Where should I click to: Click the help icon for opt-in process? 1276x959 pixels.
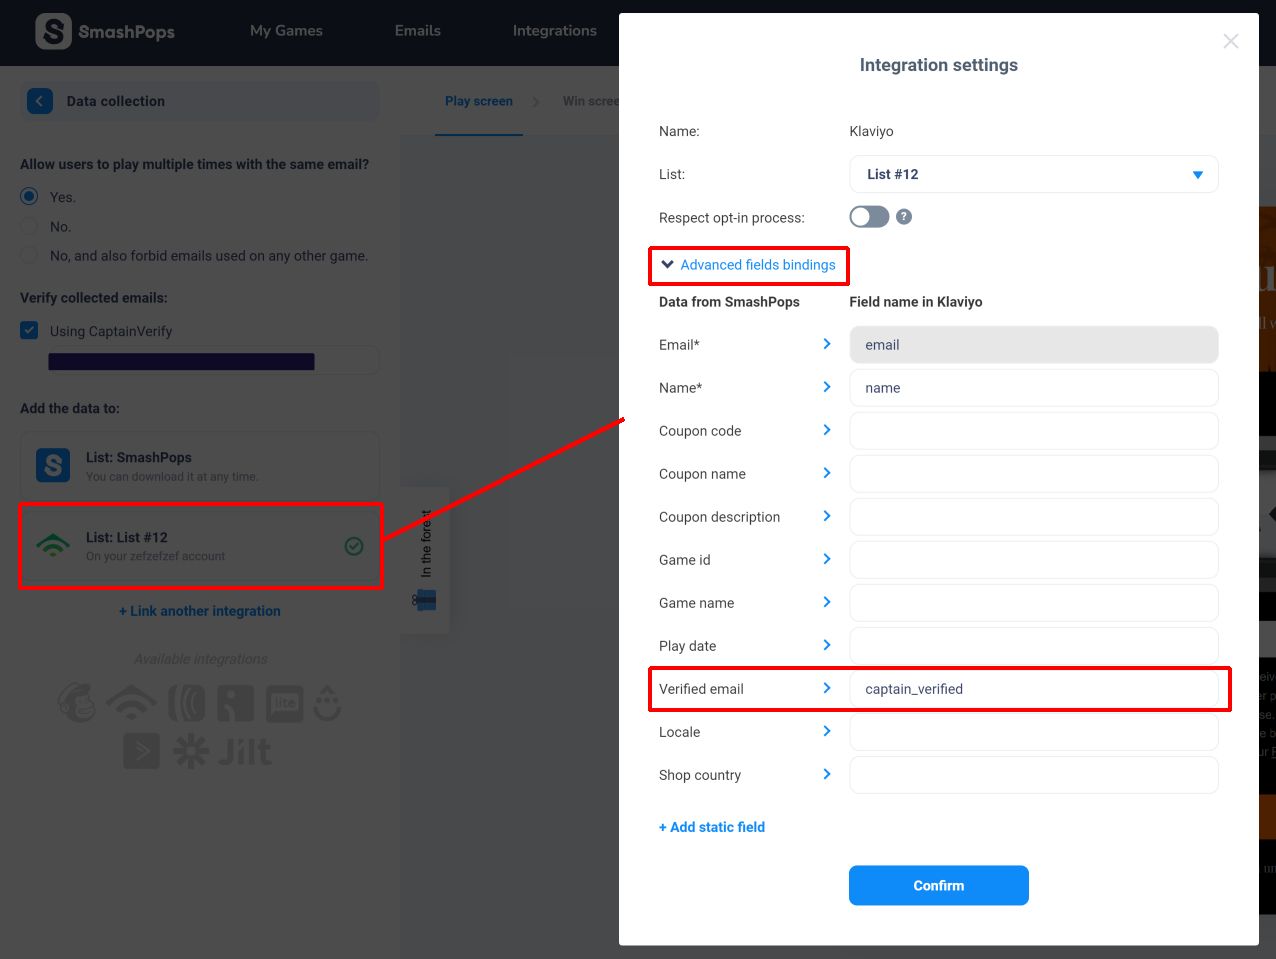(x=904, y=217)
